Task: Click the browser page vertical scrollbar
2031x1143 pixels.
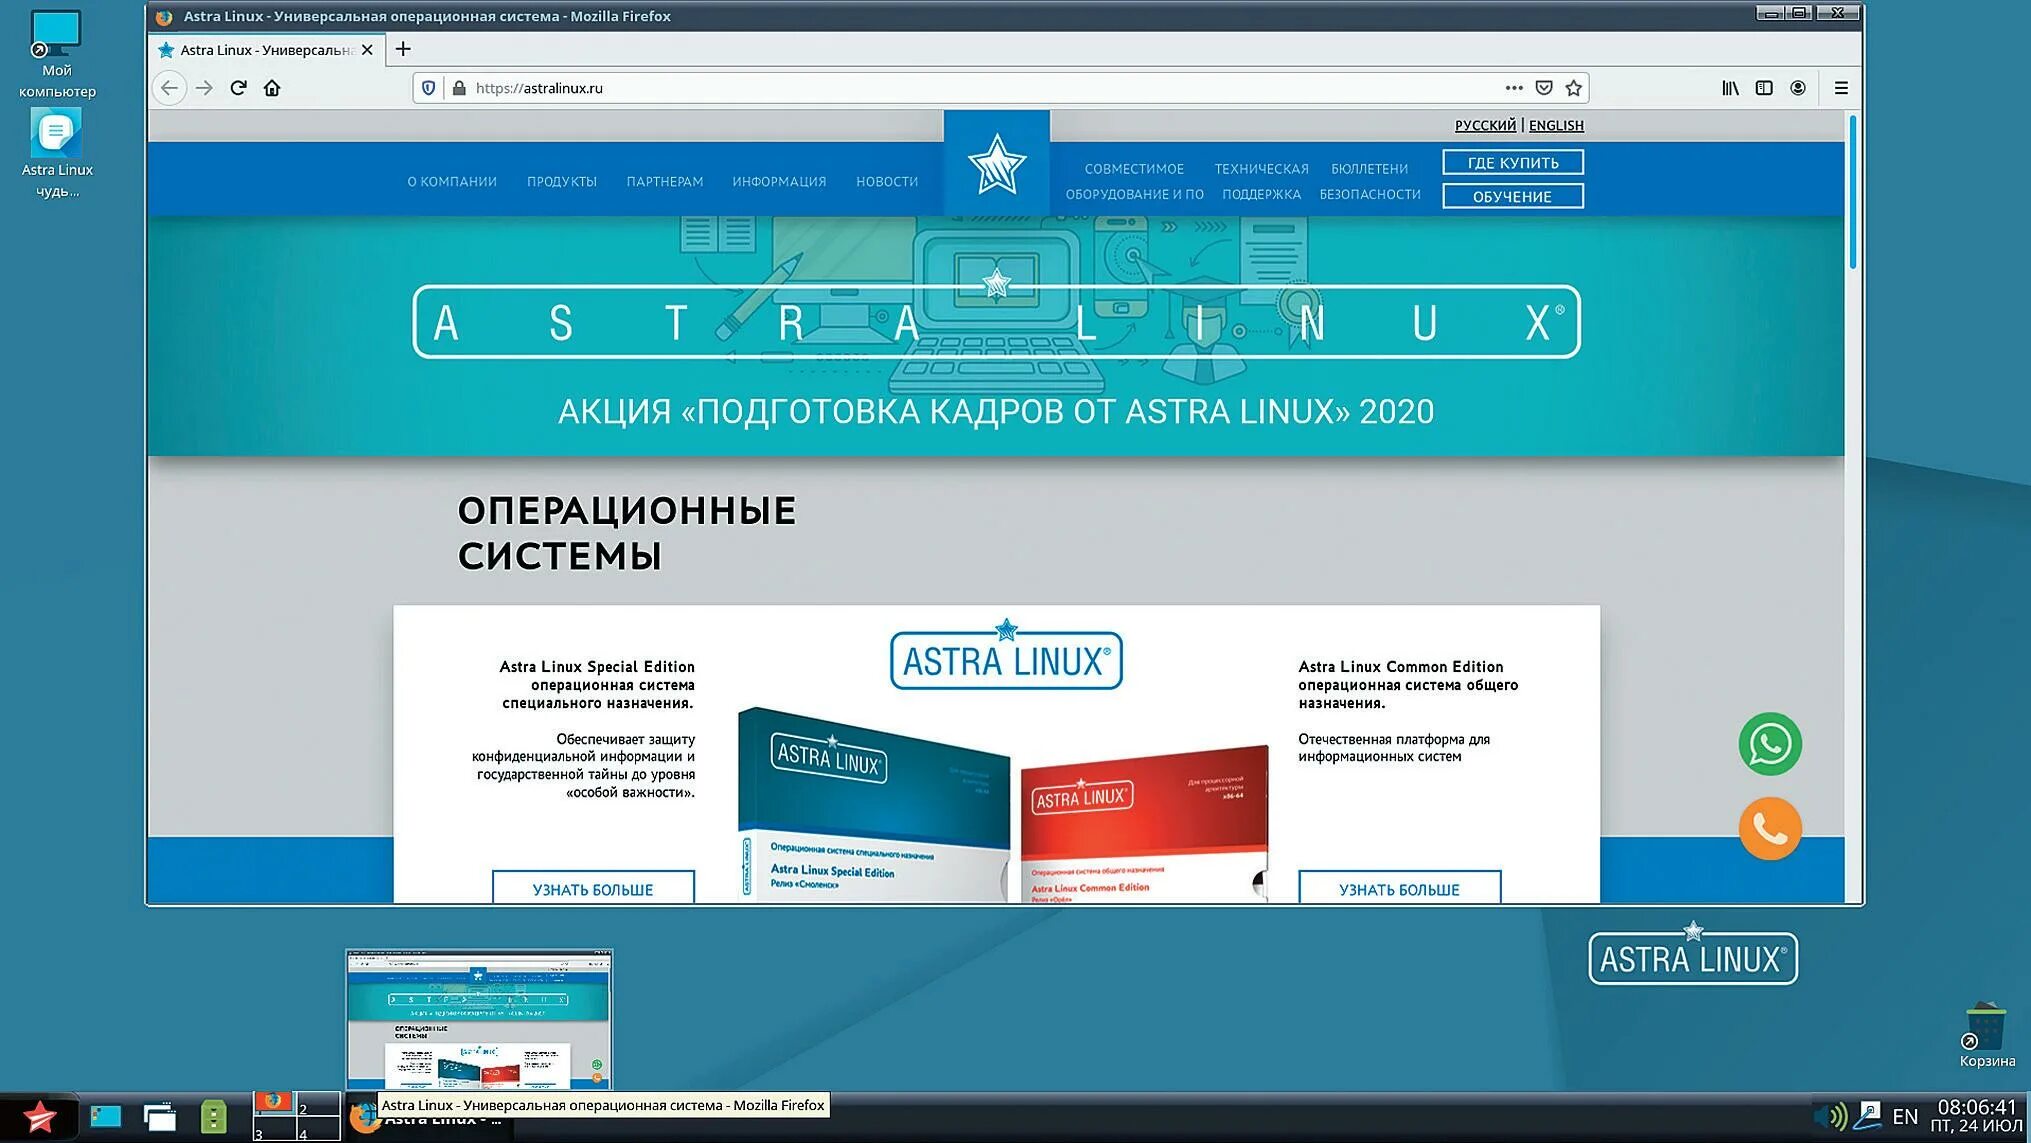Action: (1852, 190)
